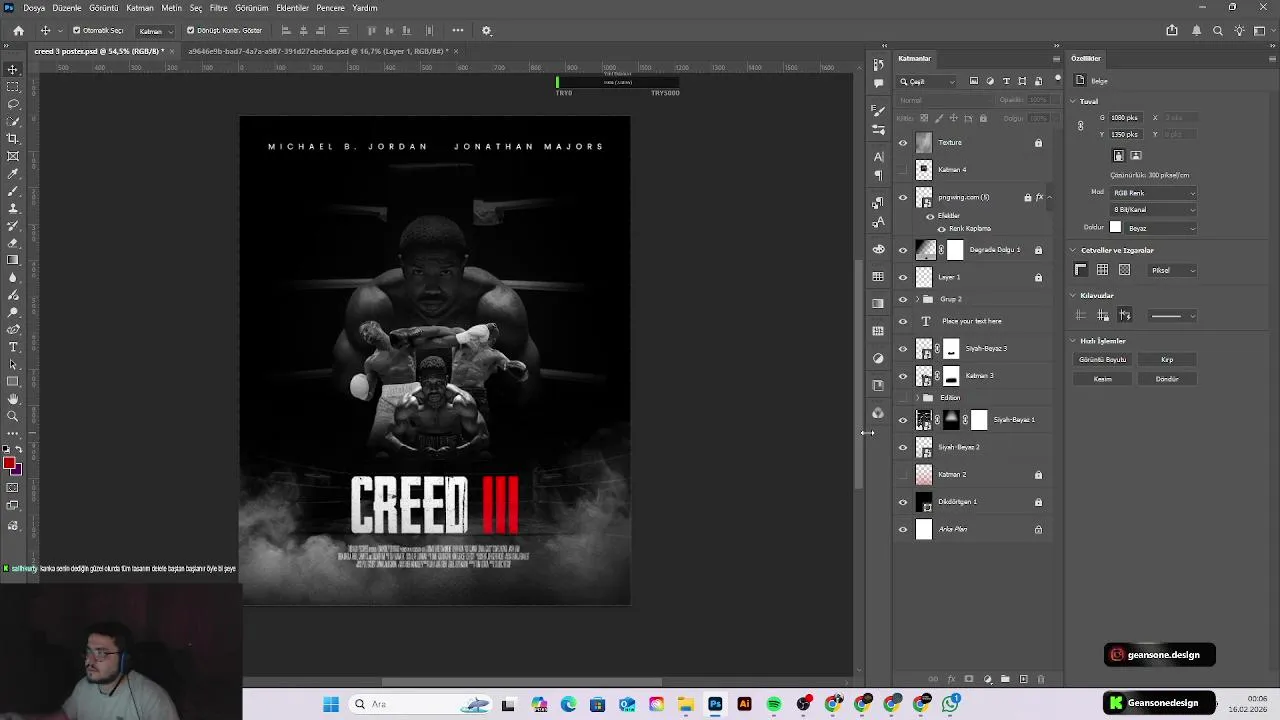Open Illustrator from the Windows taskbar
Screen dimensions: 1280x720
(744, 704)
